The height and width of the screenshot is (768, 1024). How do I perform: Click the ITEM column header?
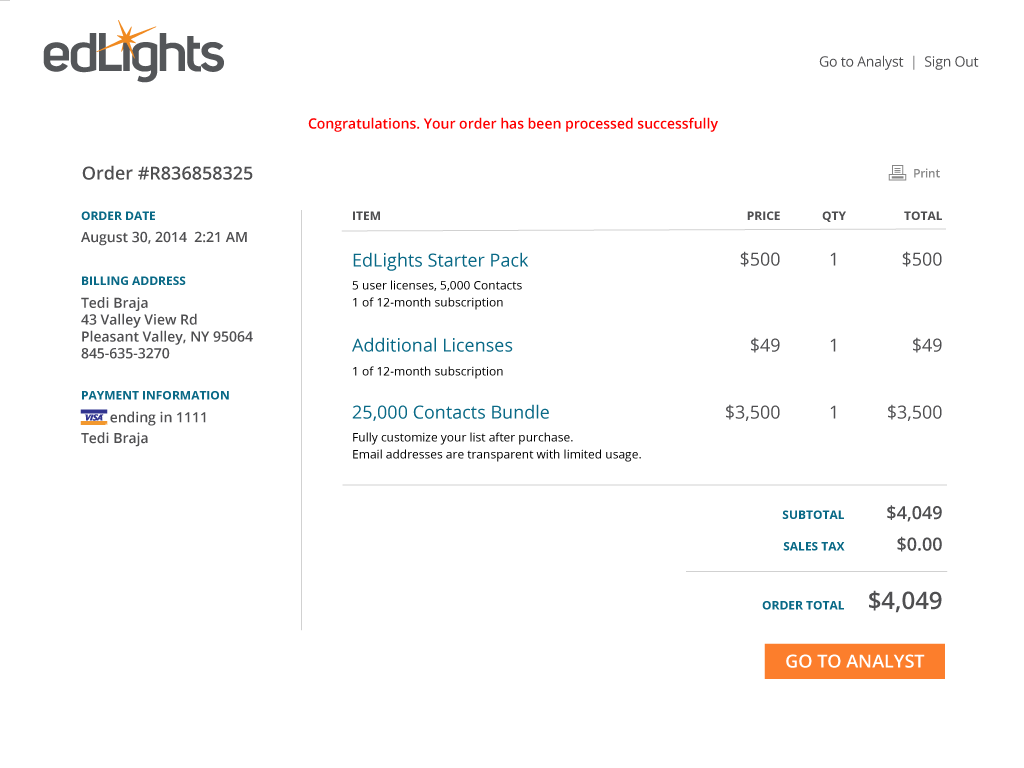[x=366, y=216]
